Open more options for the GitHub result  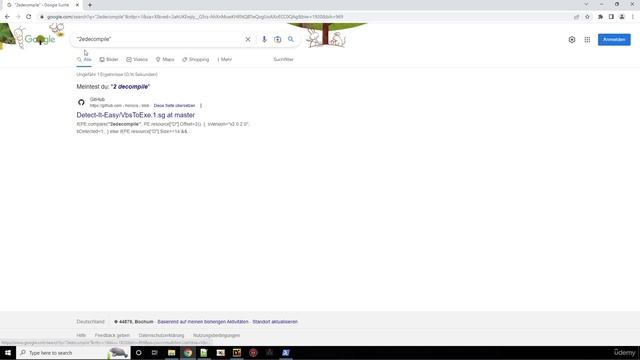(201, 106)
